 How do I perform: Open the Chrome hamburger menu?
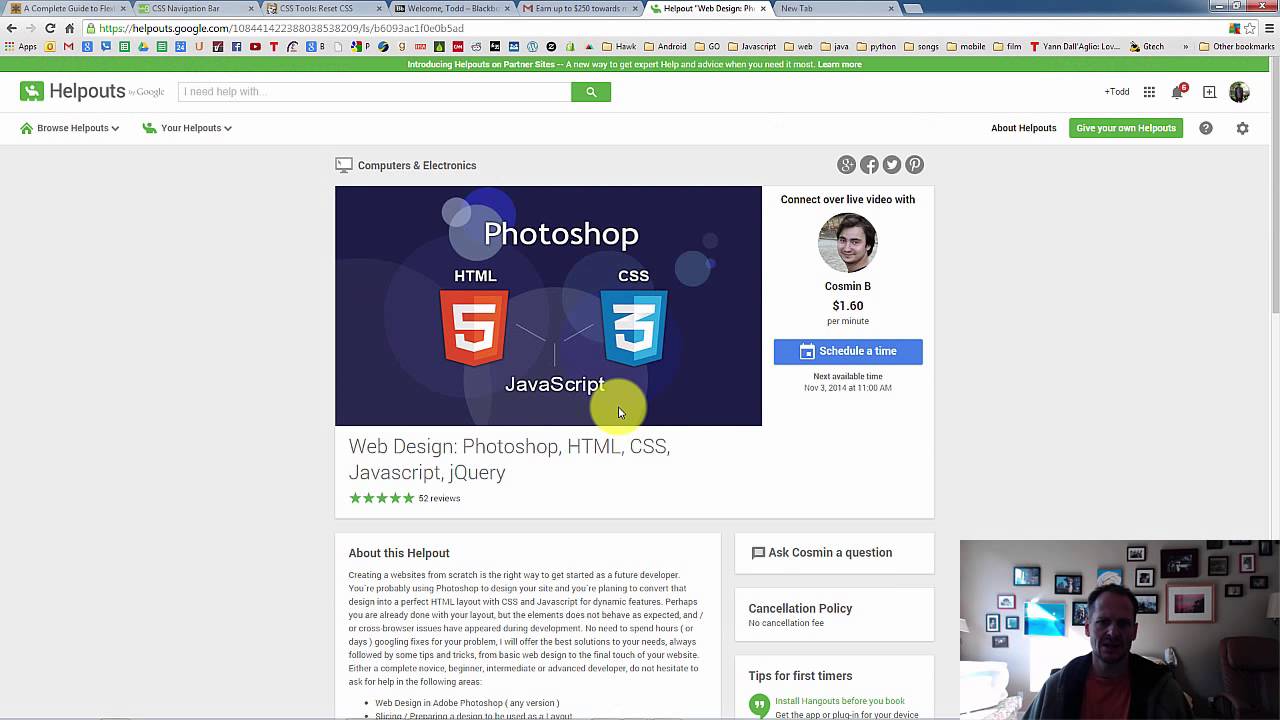1268,28
